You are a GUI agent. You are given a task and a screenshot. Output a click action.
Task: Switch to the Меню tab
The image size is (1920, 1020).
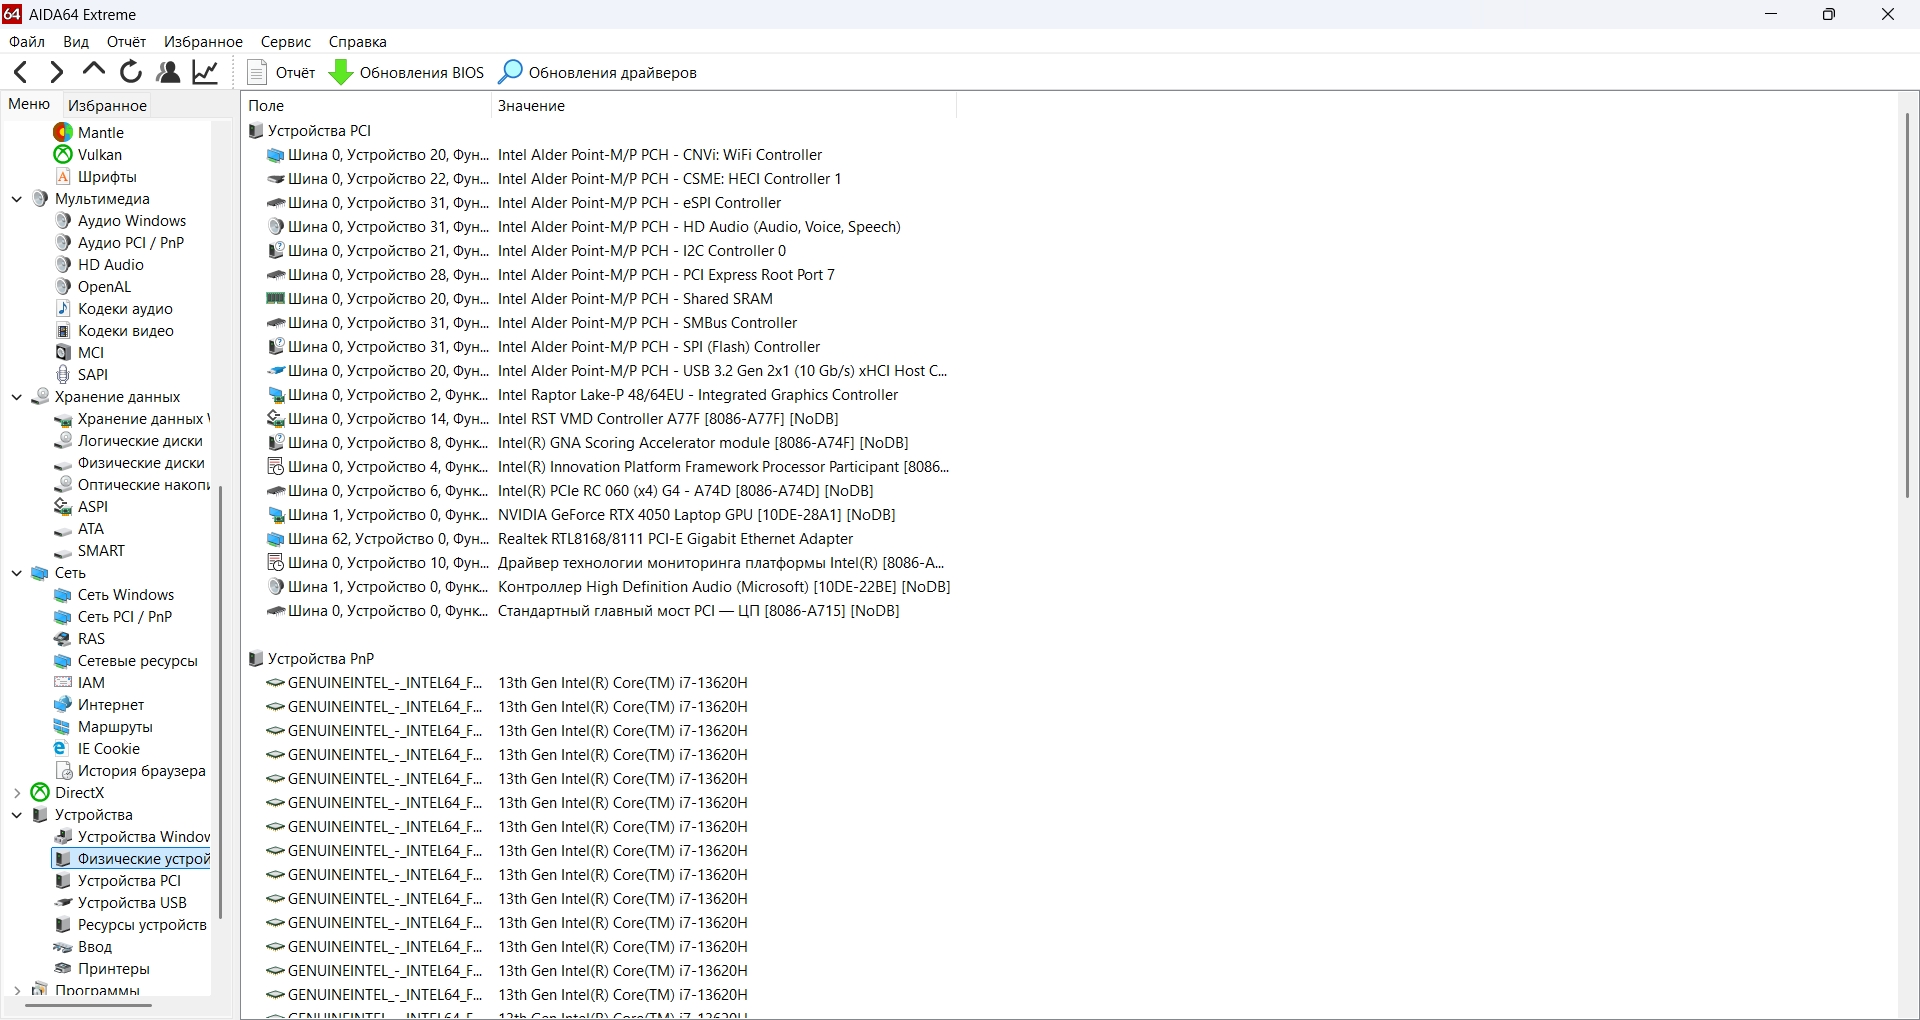point(29,104)
